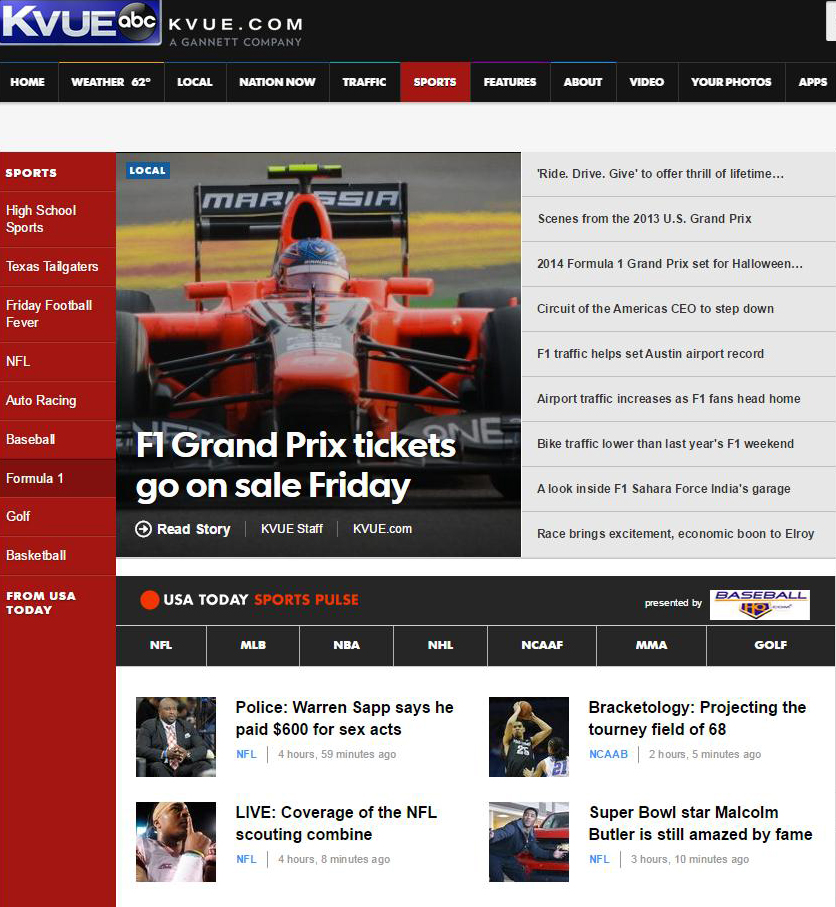Switch to the SPORTS navigation tab
The width and height of the screenshot is (836, 907).
[x=435, y=82]
